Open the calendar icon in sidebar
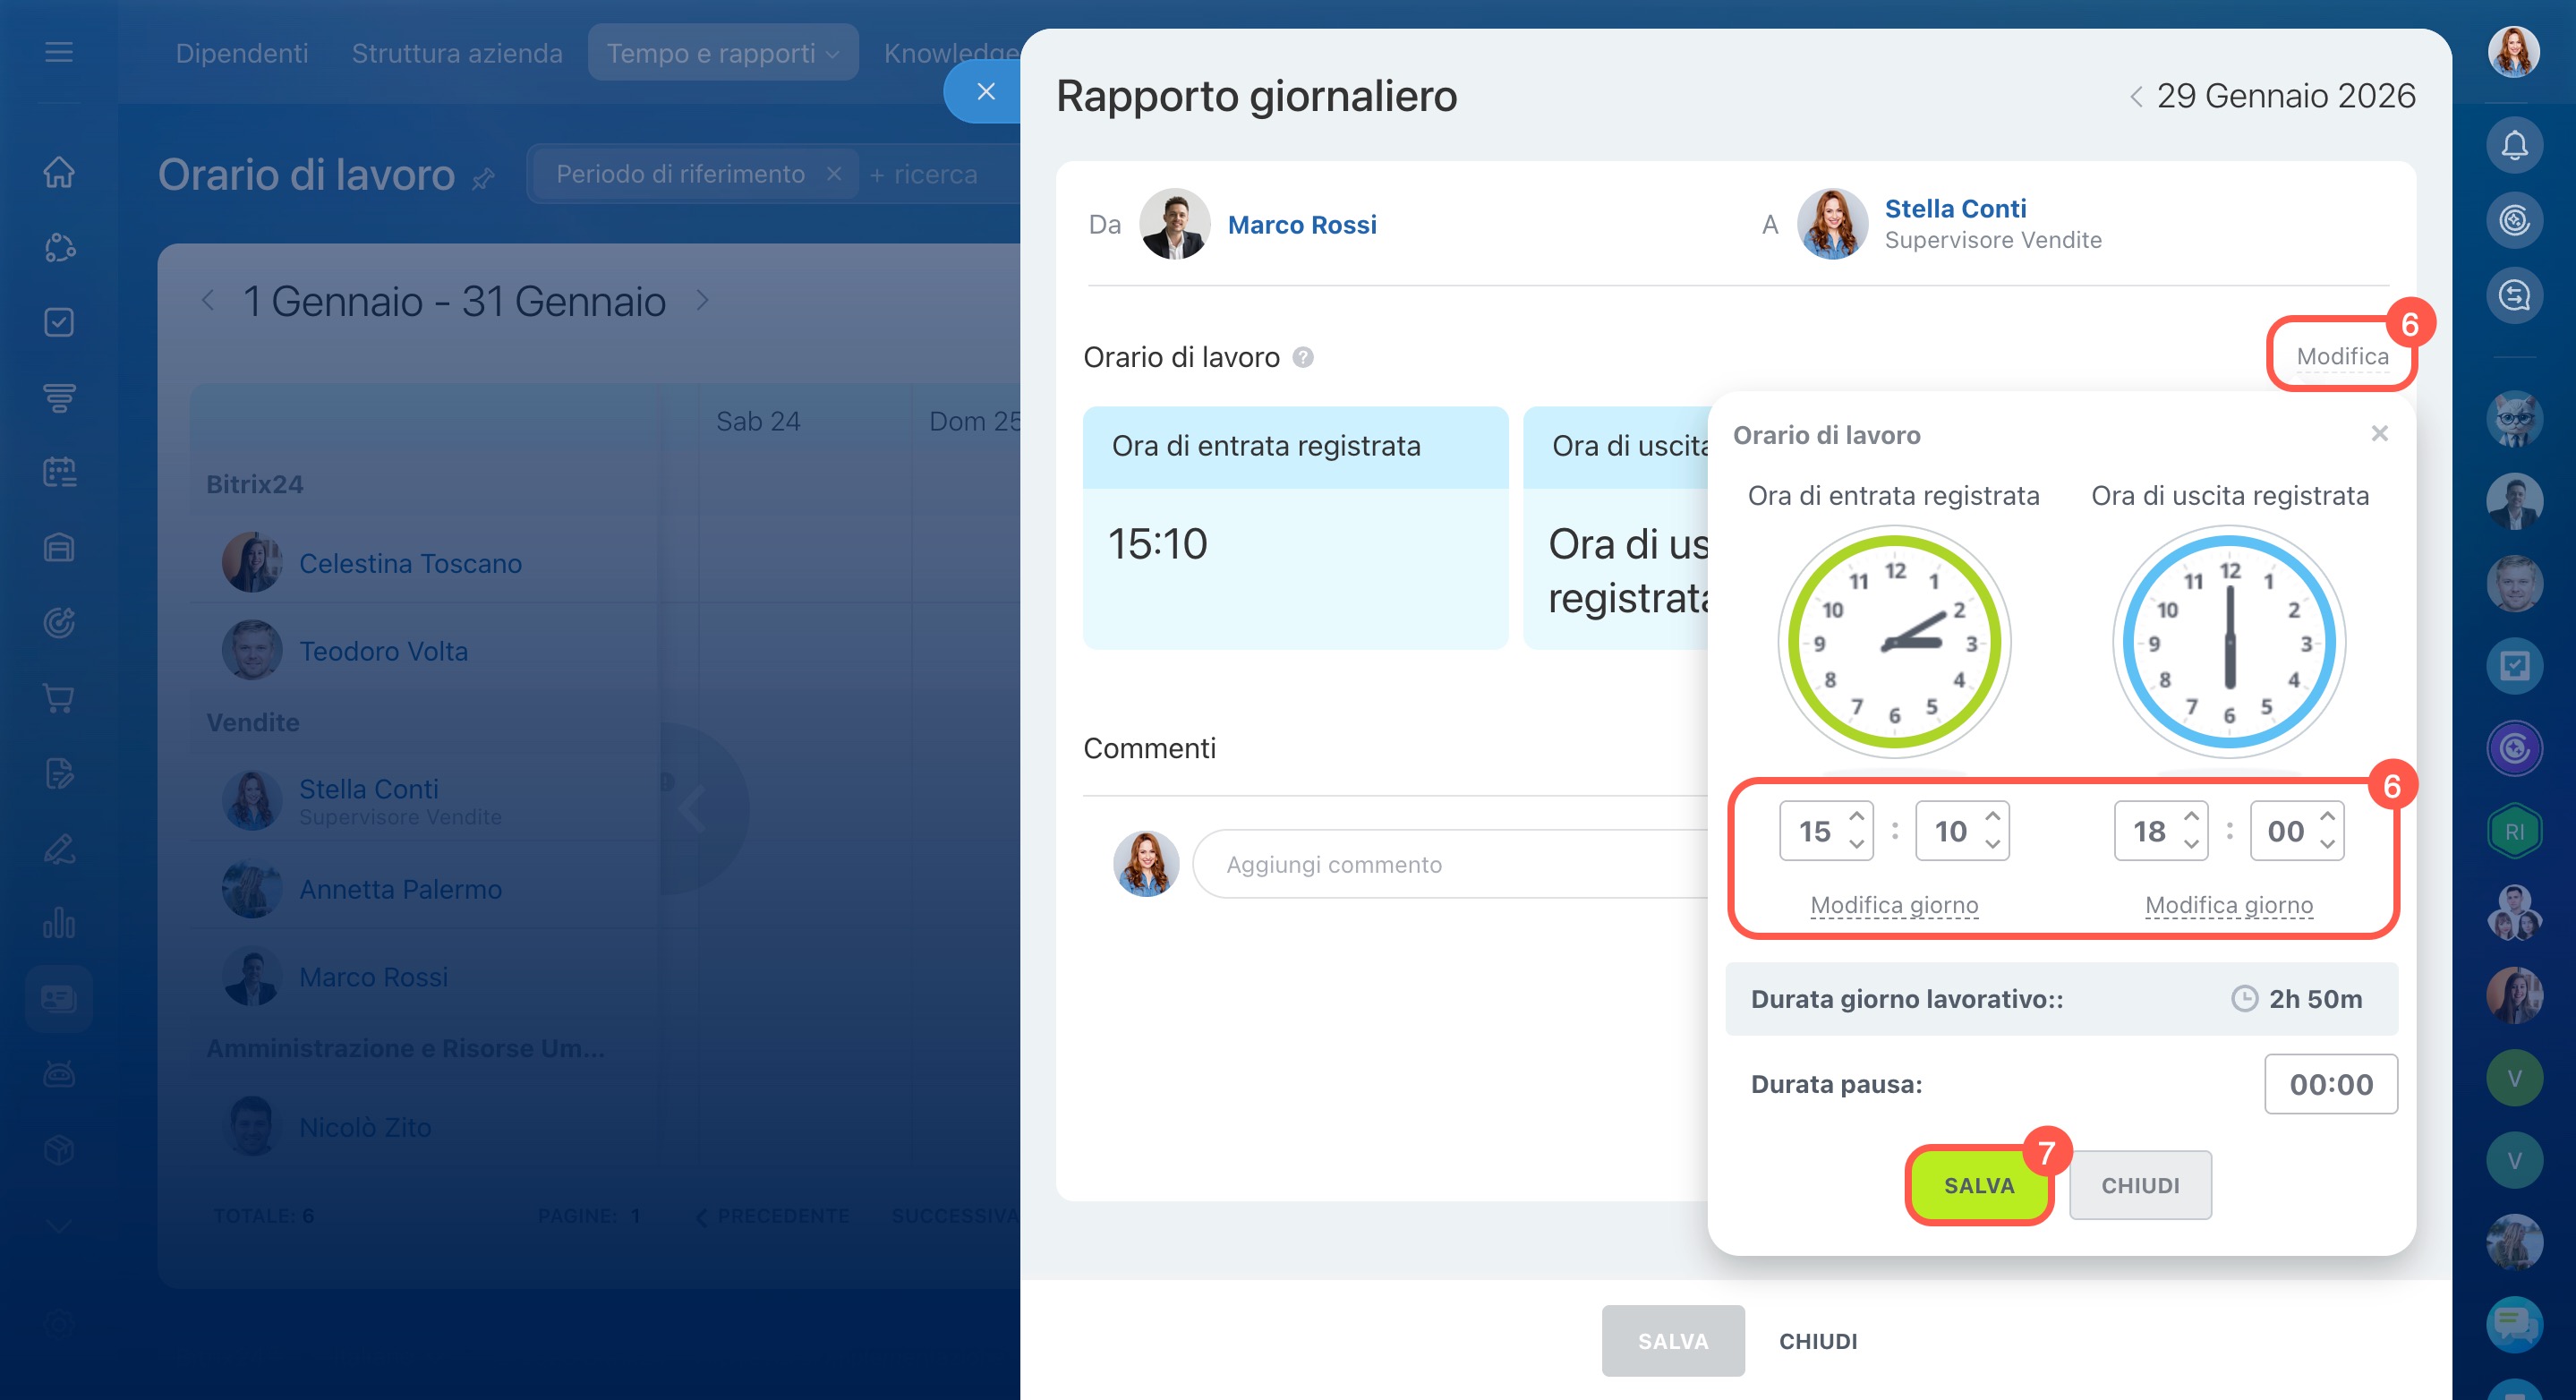The height and width of the screenshot is (1400, 2576). tap(59, 472)
